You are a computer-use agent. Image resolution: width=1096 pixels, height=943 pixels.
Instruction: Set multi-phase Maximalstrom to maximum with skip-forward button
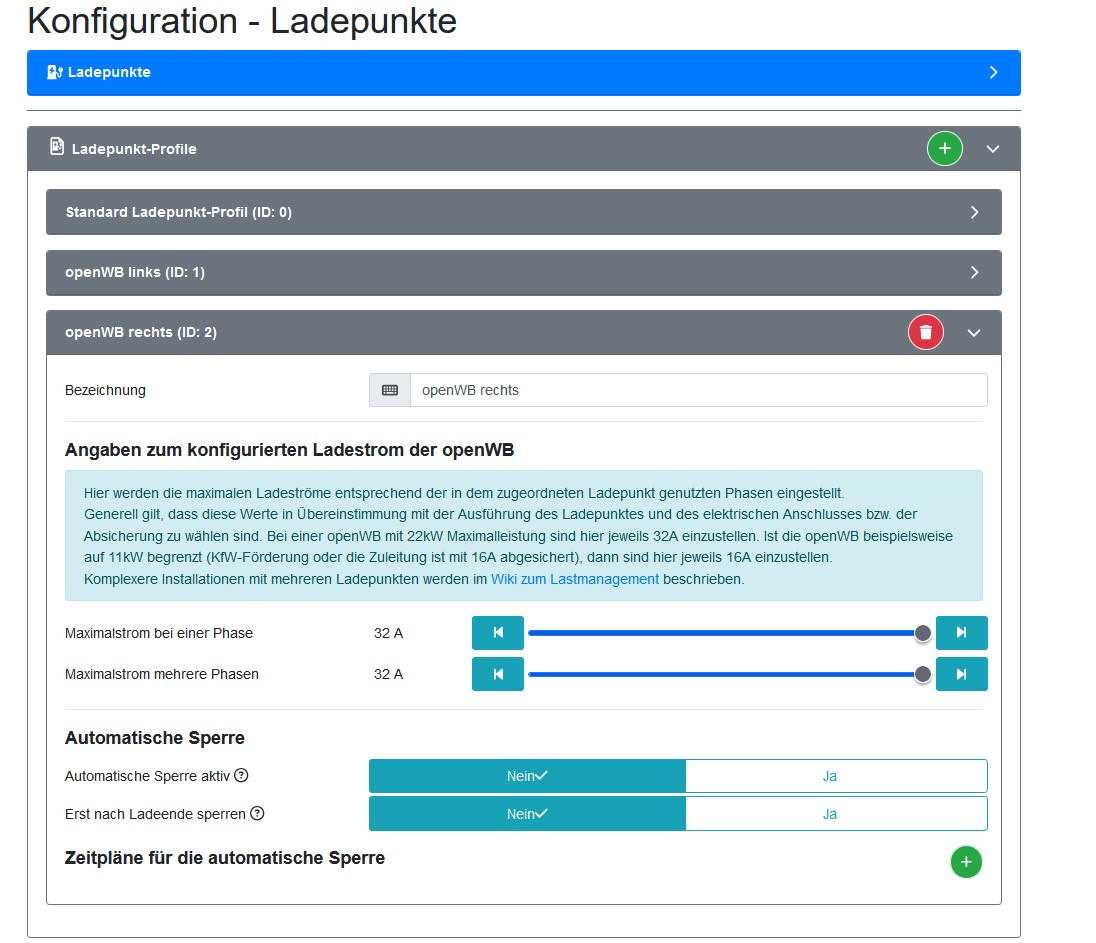pos(962,674)
